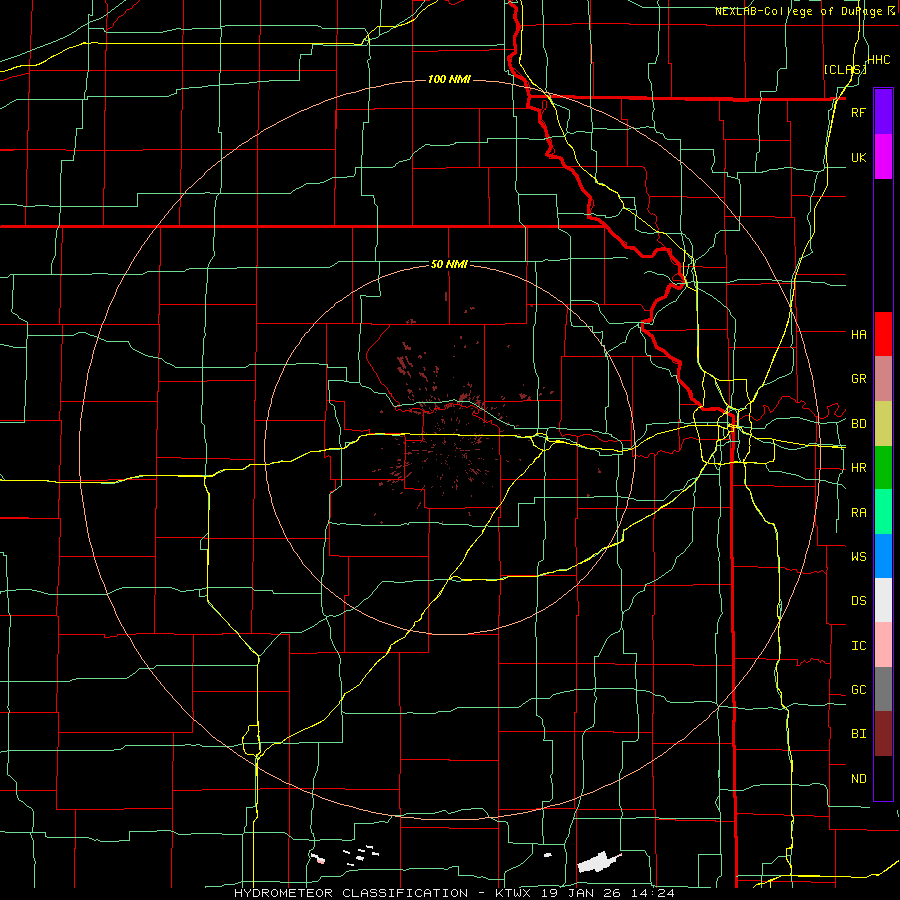Click the HR green legend swatch
Screen dimensions: 900x900
click(883, 468)
